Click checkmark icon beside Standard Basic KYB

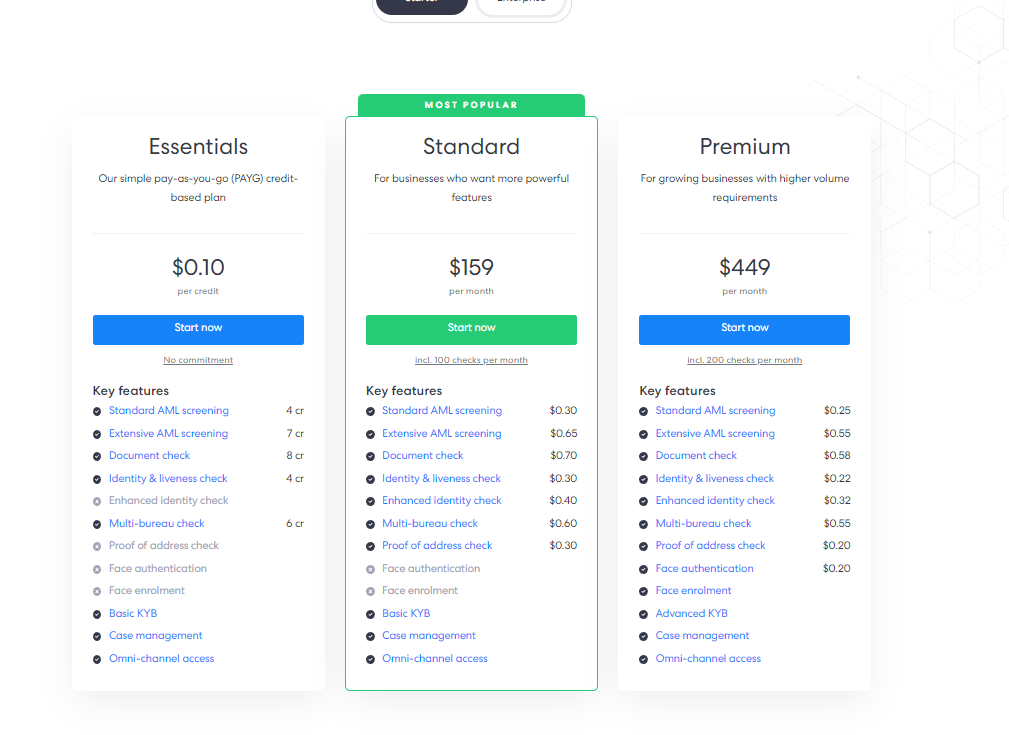[x=370, y=614]
